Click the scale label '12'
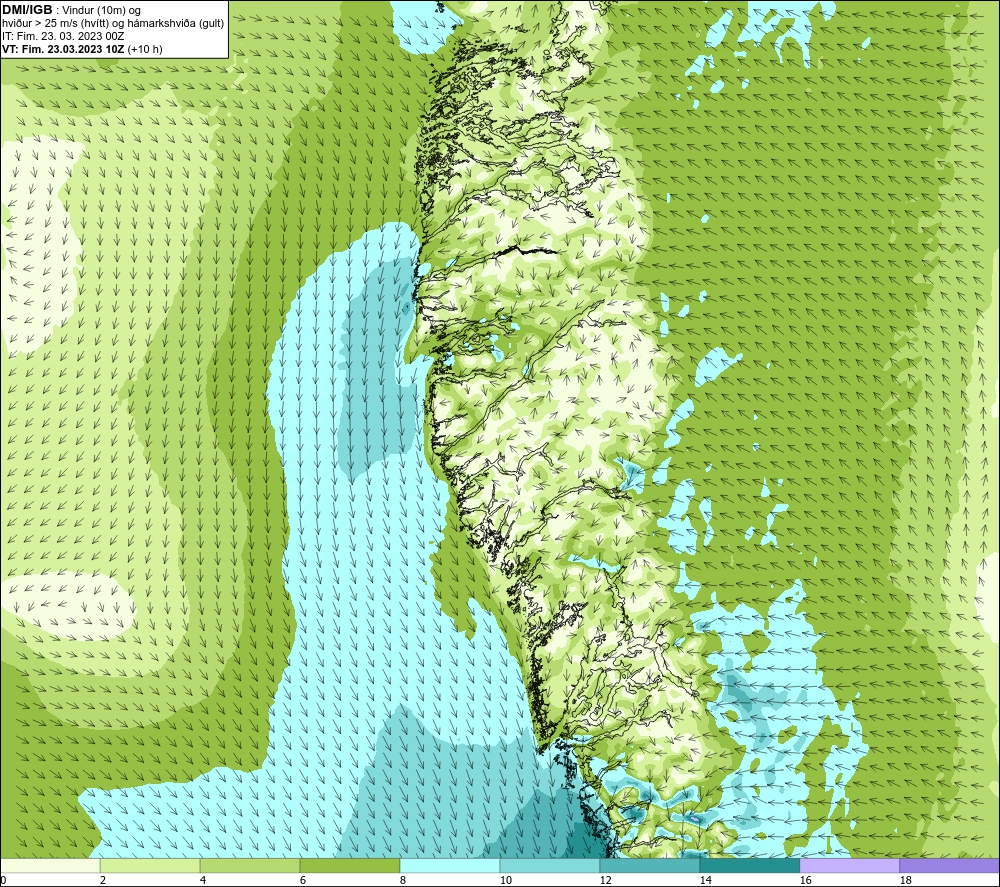Viewport: 1000px width, 887px height. click(605, 880)
